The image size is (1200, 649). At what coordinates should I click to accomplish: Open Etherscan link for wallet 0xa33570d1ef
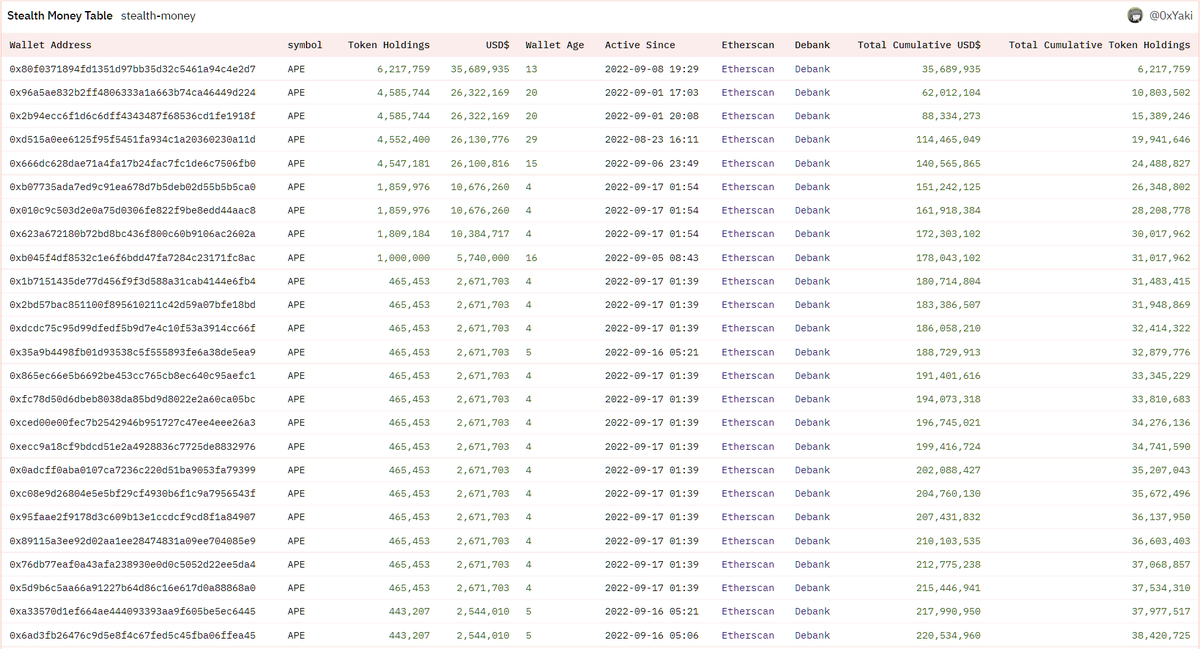pos(748,612)
